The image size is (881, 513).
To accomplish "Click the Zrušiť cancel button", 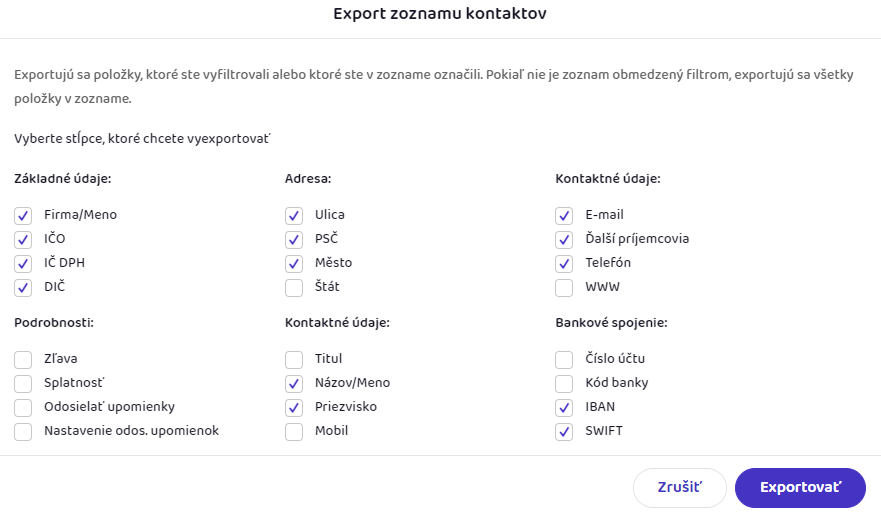I will pyautogui.click(x=679, y=488).
